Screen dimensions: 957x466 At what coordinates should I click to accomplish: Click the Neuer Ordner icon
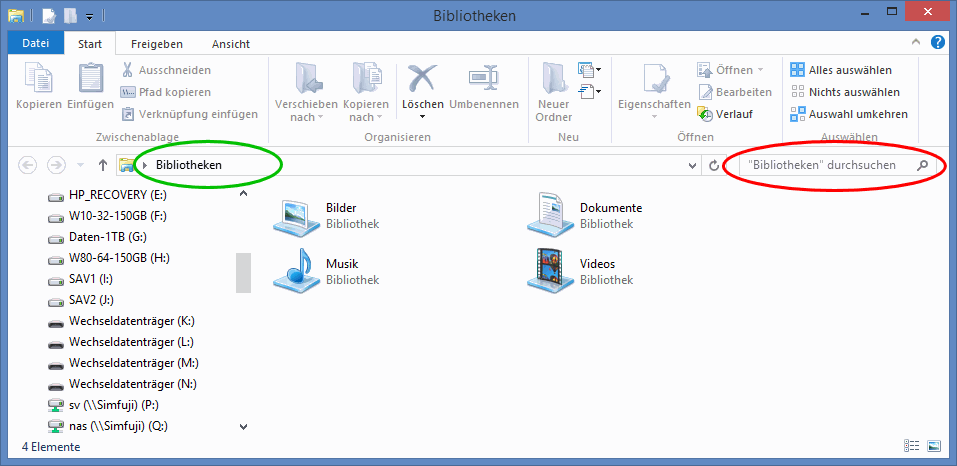point(553,79)
